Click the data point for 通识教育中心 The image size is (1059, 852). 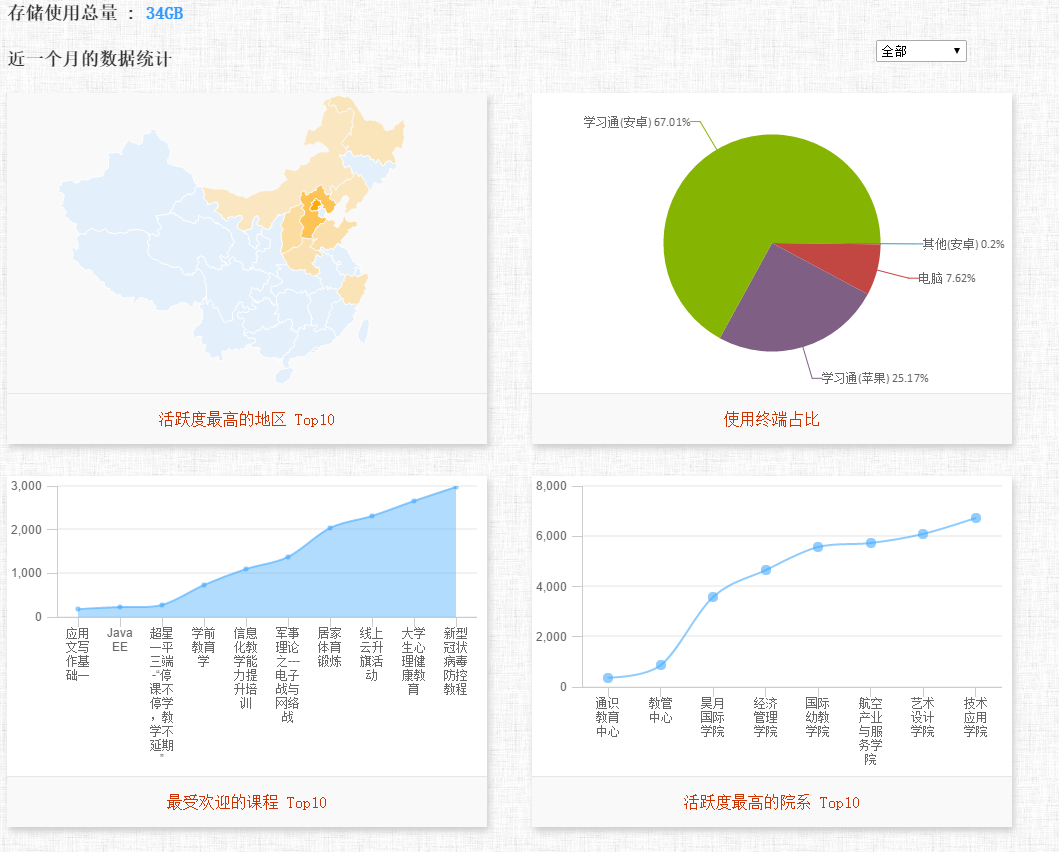point(608,678)
